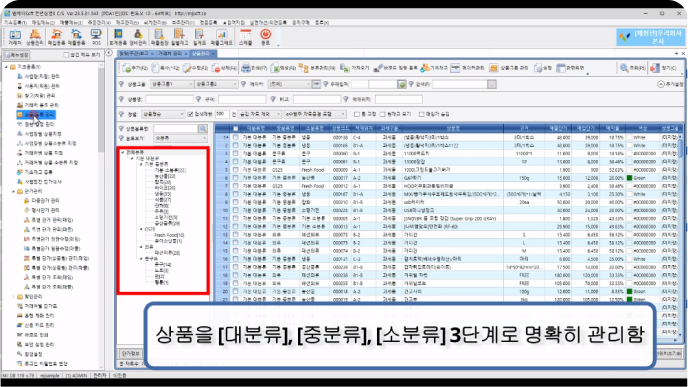Open the 회계등록 toolbar icon
688x387 pixels.
pyautogui.click(x=118, y=37)
